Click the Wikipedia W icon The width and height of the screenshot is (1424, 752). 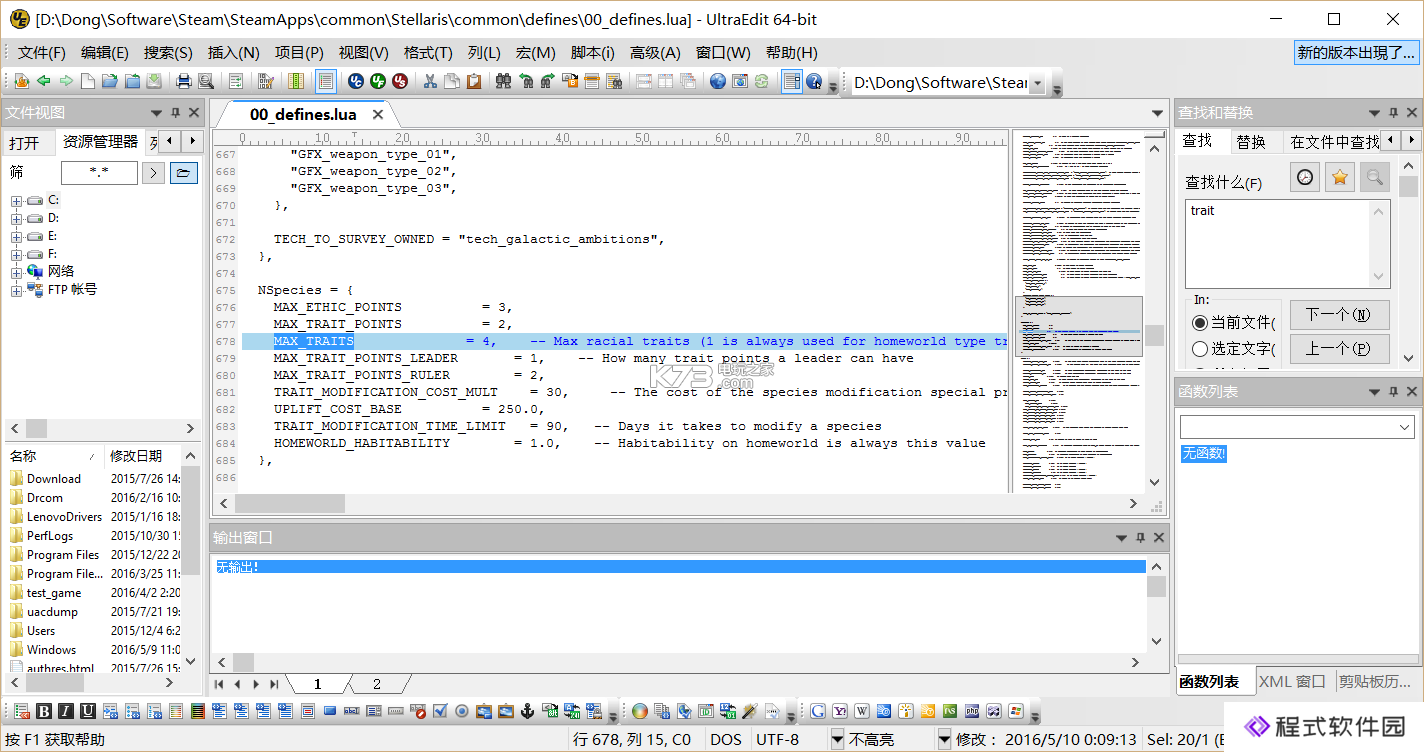click(862, 711)
